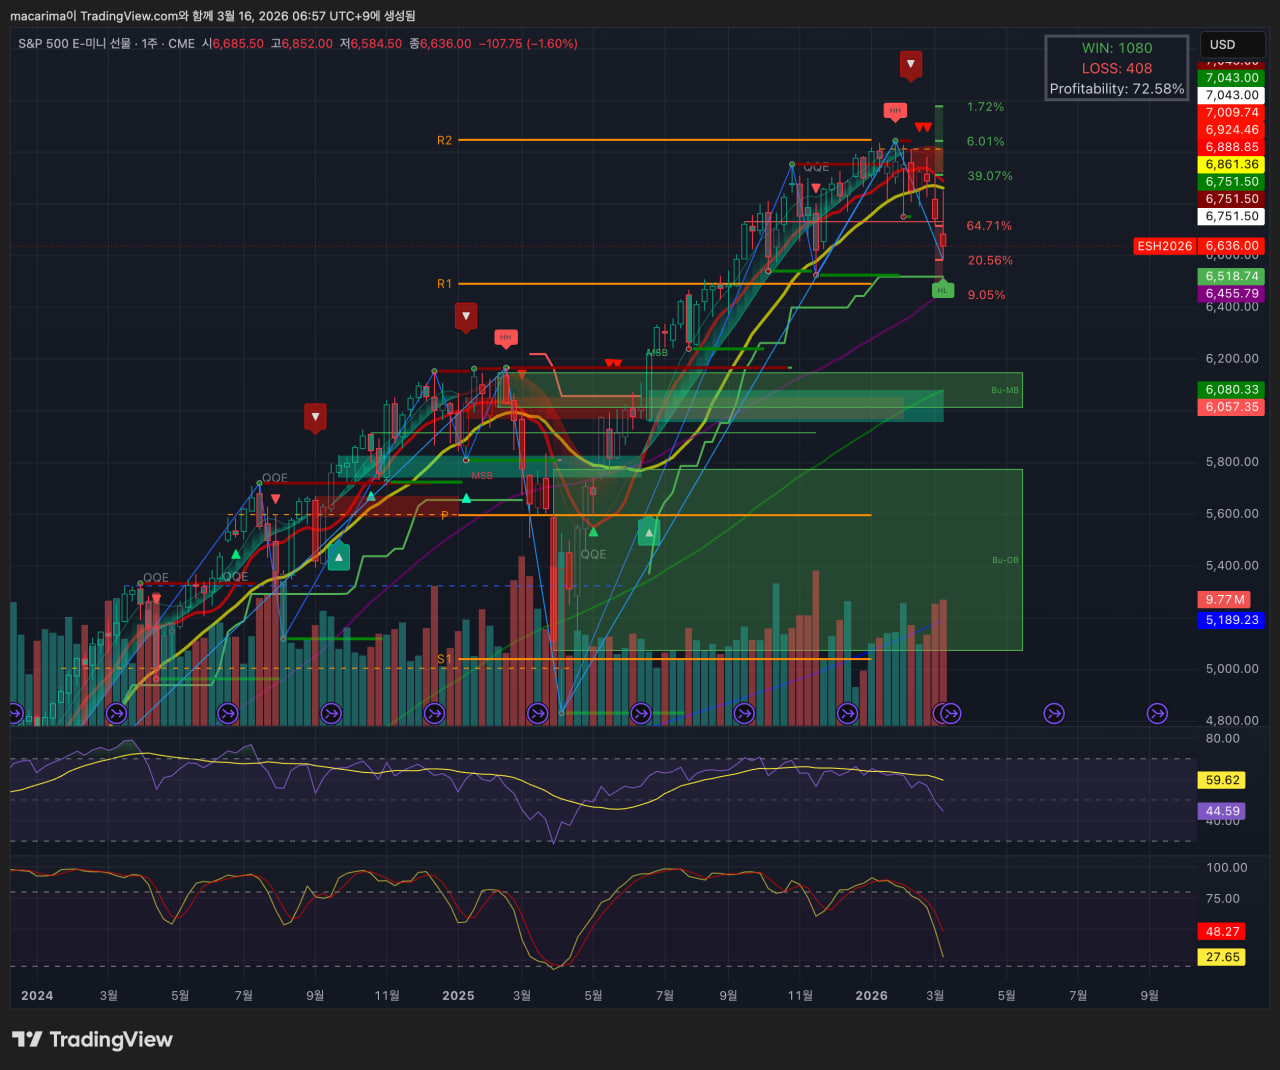The width and height of the screenshot is (1280, 1070).
Task: Select the yellow 6,861.36 price label
Action: tap(1231, 165)
